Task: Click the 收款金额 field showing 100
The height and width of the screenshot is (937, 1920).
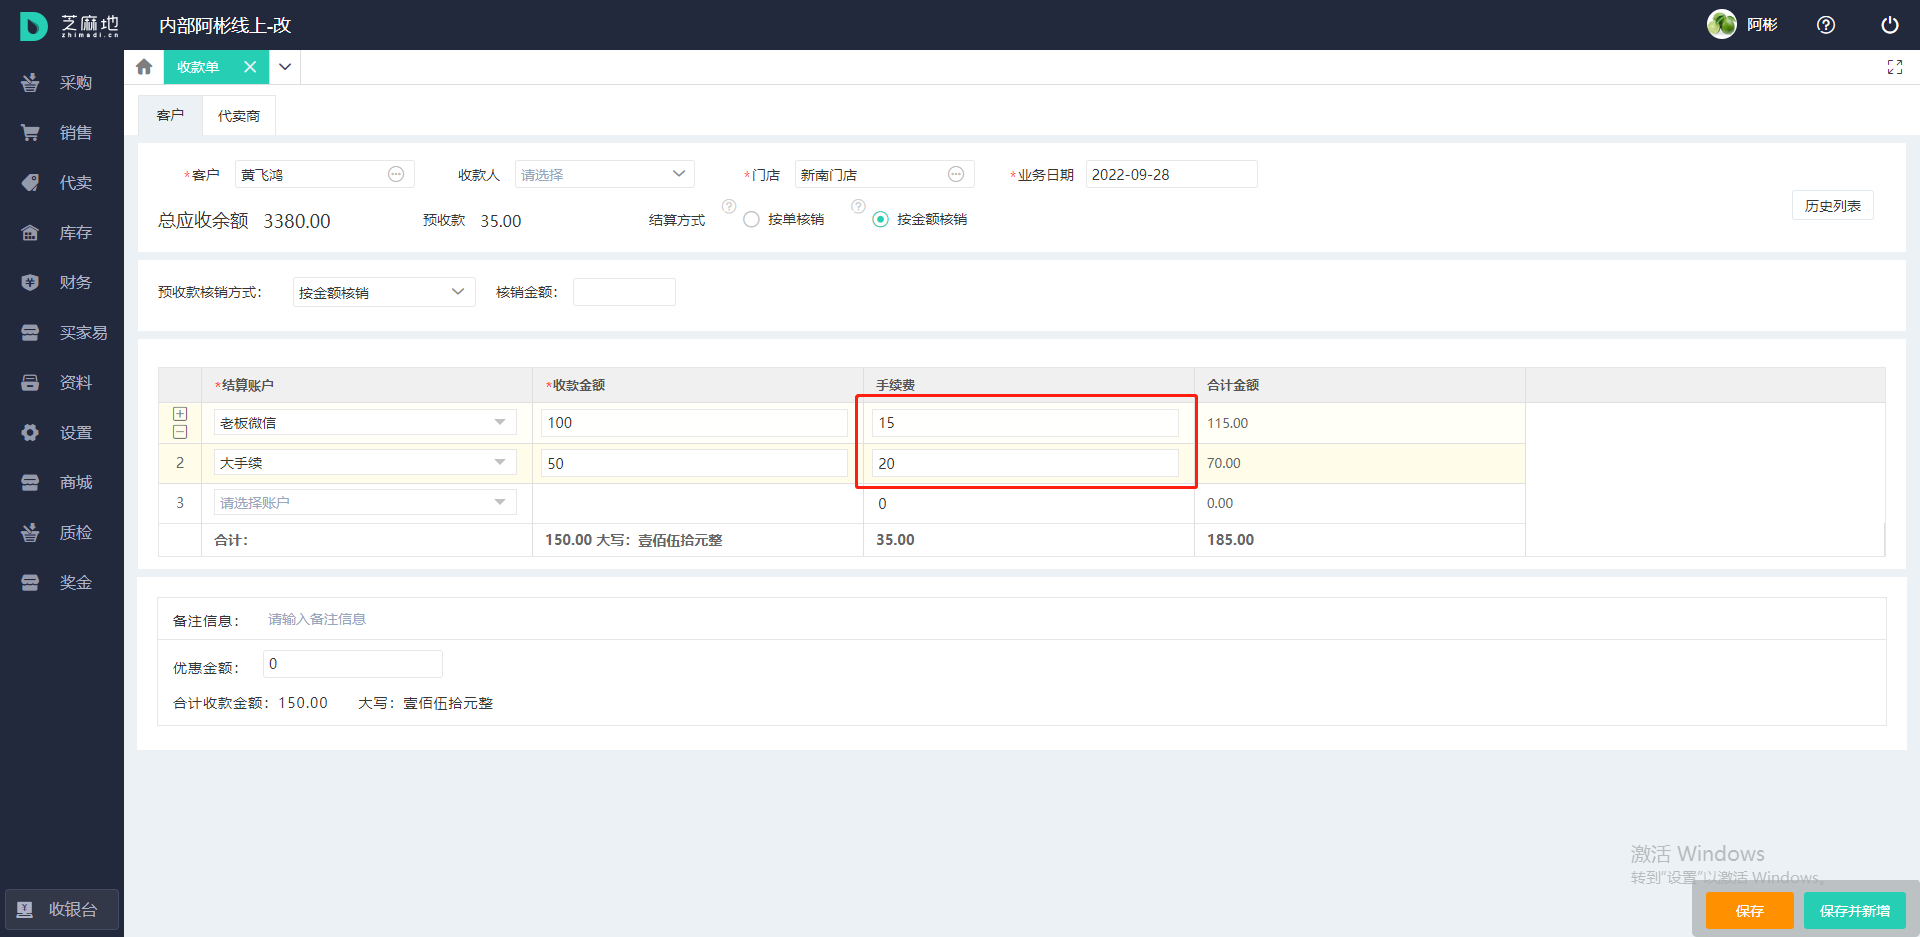Action: point(694,422)
